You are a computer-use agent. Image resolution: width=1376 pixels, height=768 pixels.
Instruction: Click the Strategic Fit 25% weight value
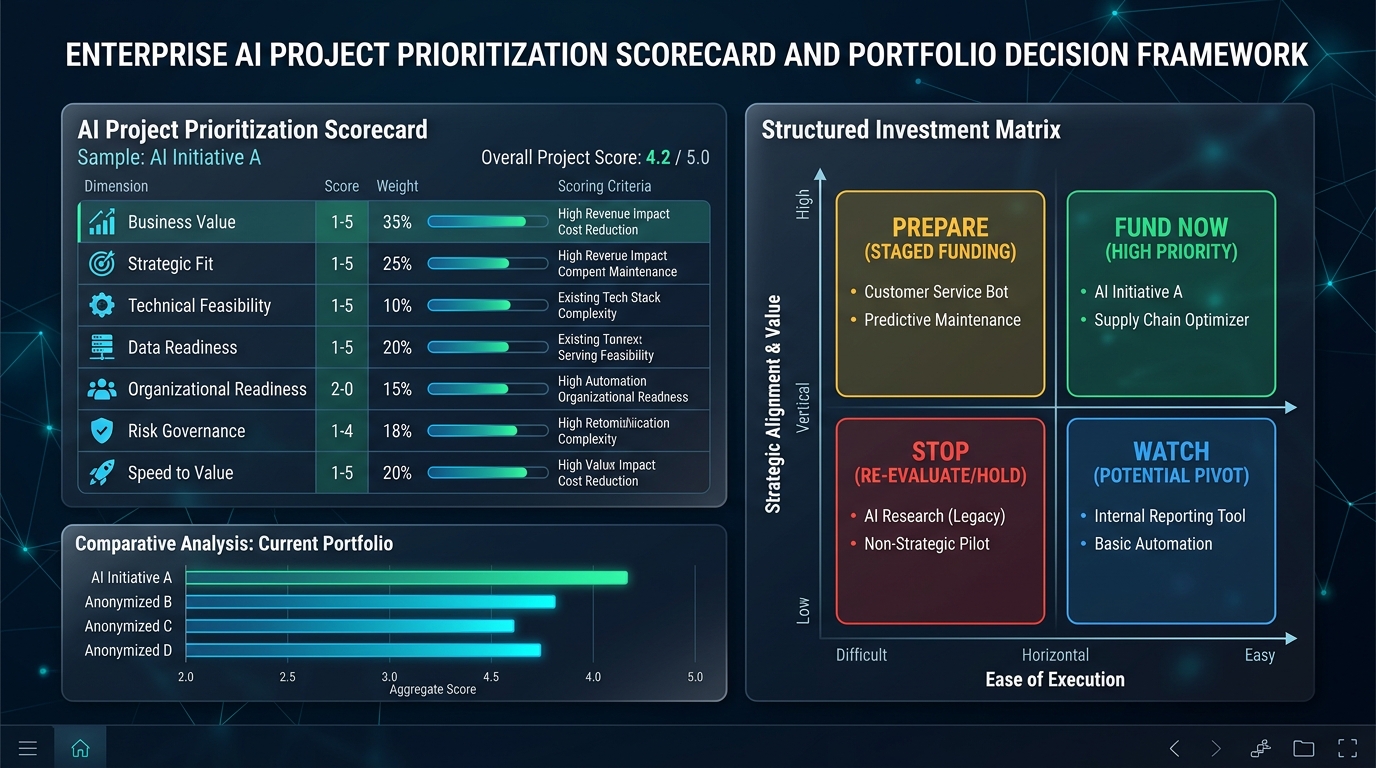(397, 264)
